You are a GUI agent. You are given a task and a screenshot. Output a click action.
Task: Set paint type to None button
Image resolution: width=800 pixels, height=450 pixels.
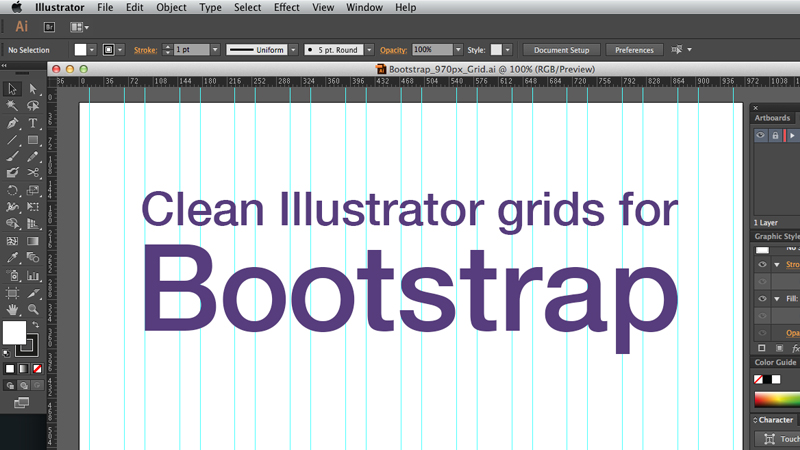click(x=37, y=368)
